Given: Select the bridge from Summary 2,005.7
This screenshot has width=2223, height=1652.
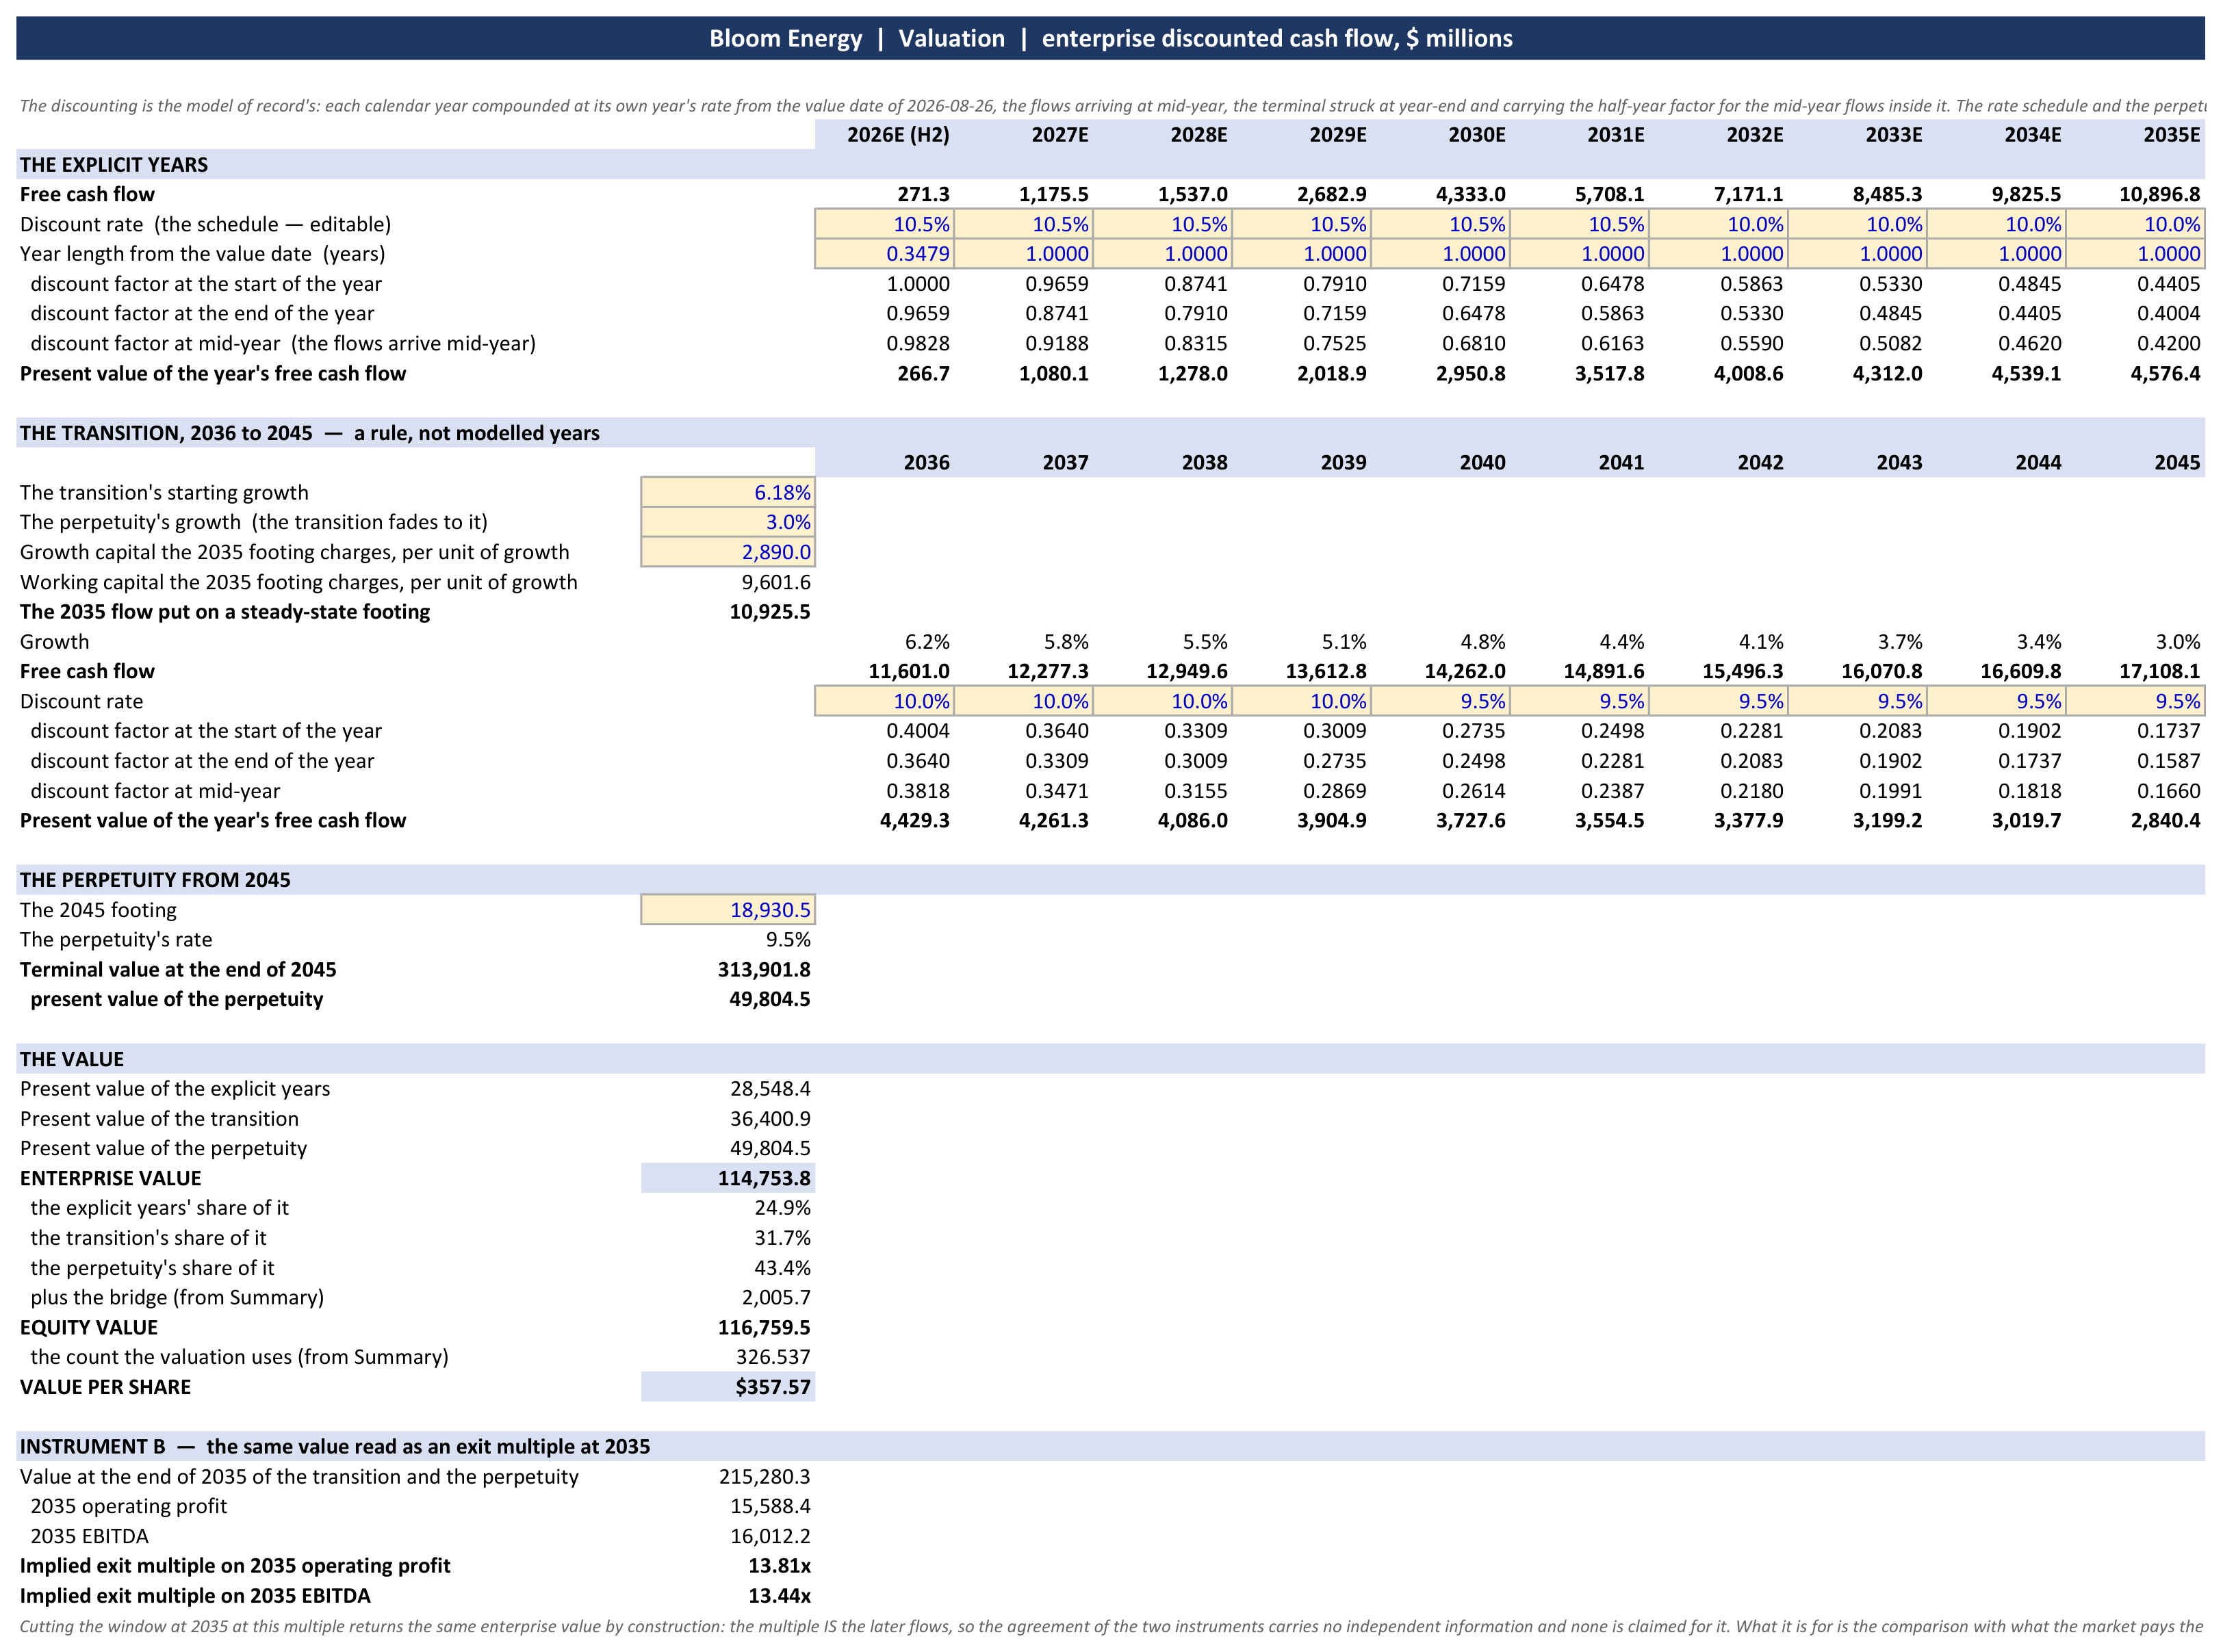Looking at the screenshot, I should (776, 1297).
